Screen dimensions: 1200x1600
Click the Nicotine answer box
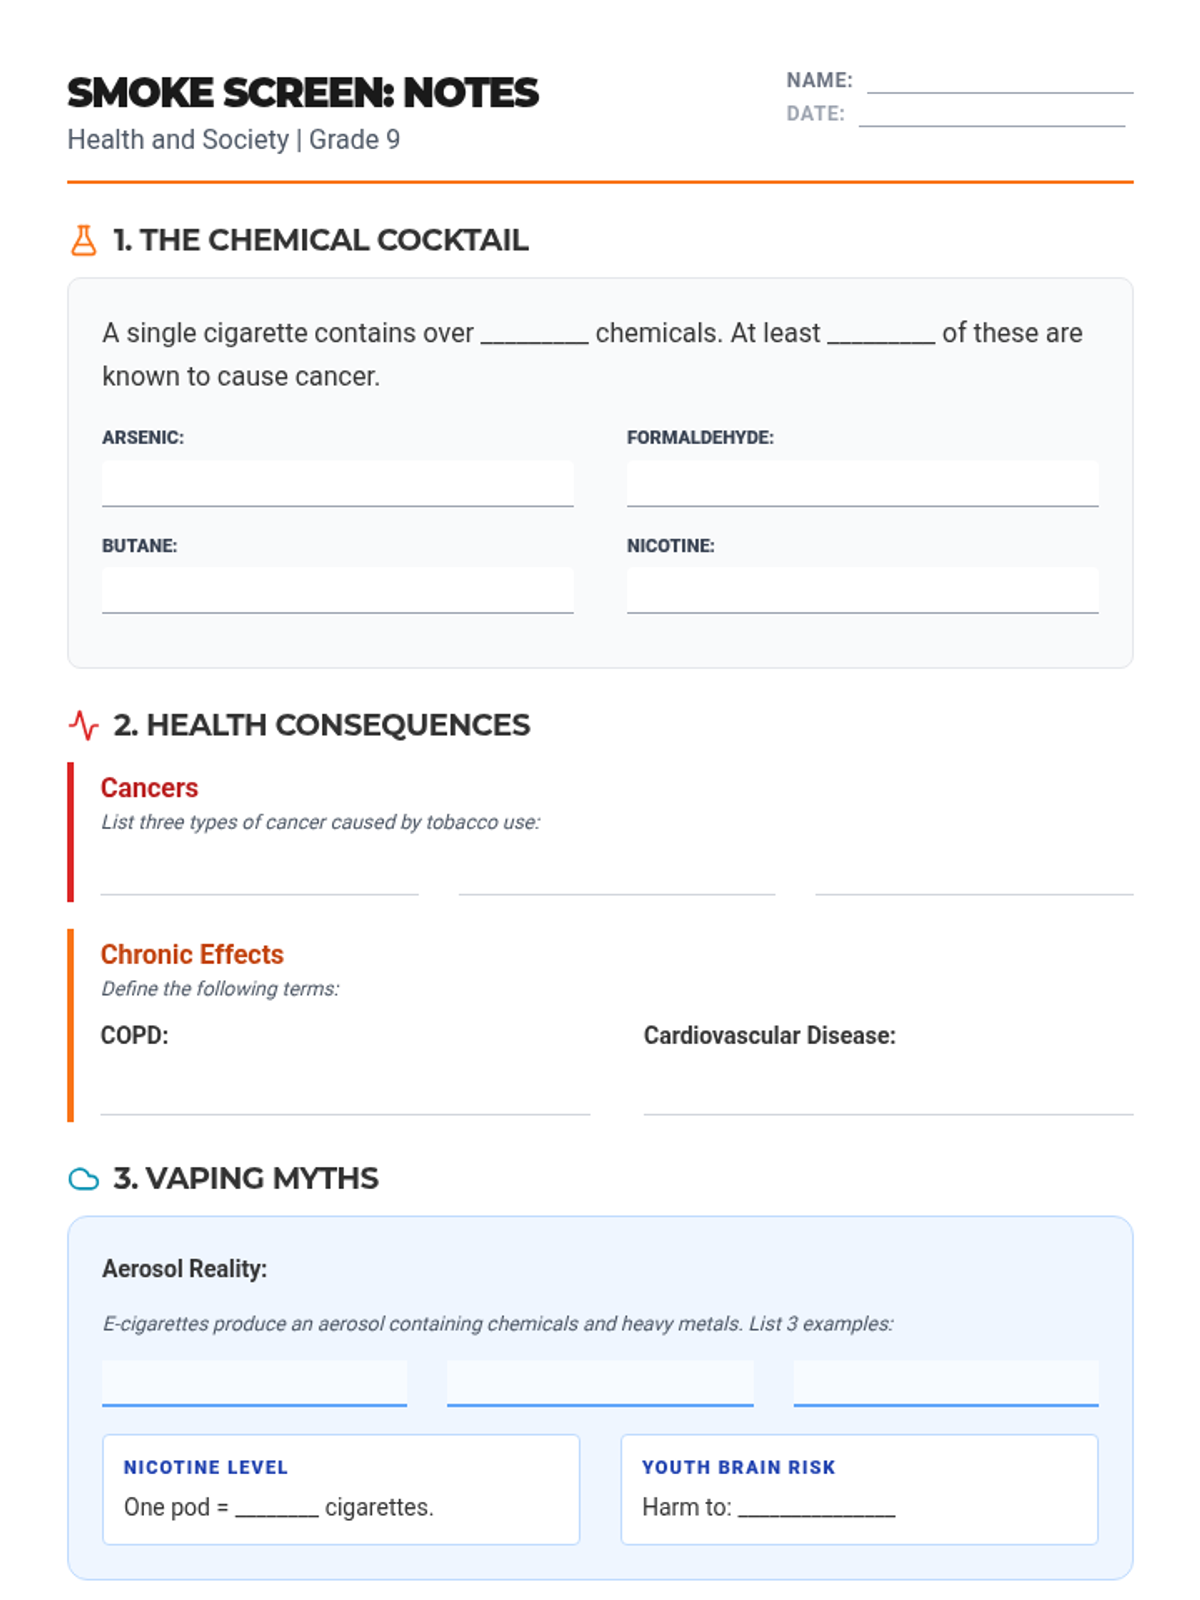coord(862,590)
